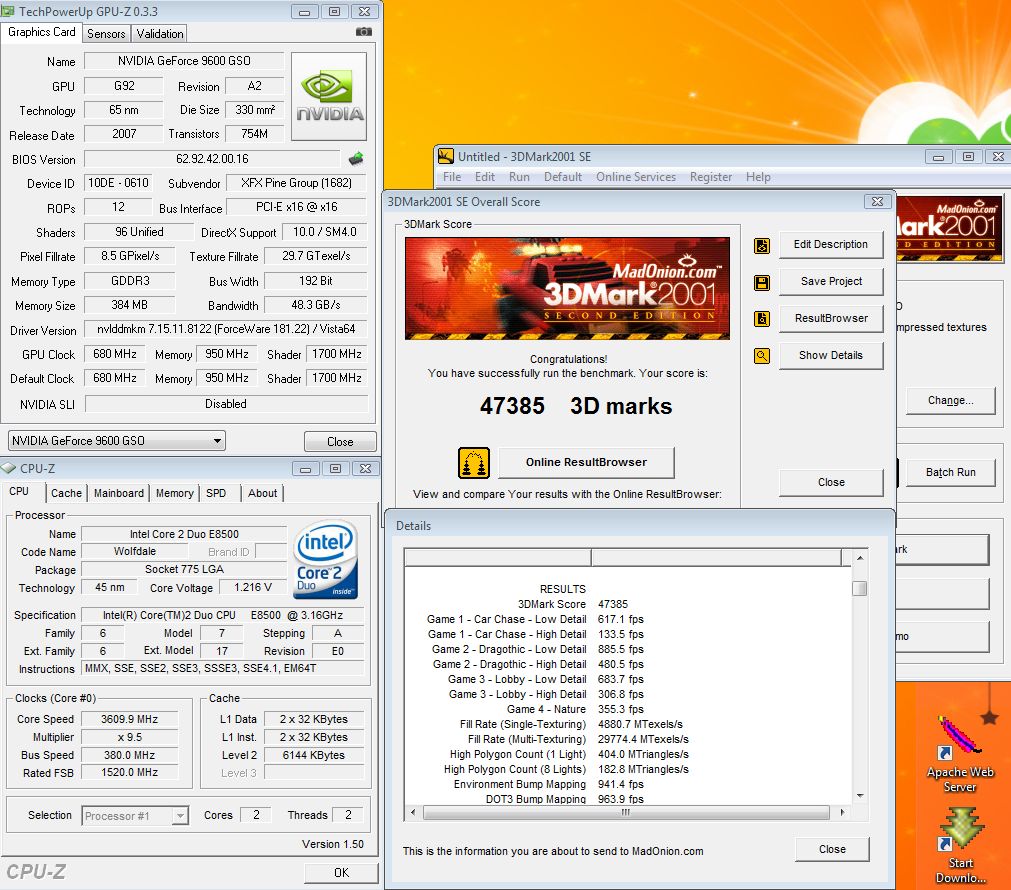The height and width of the screenshot is (890, 1011).
Task: Click the Intel Core 2 Duo logo
Action: click(x=326, y=559)
